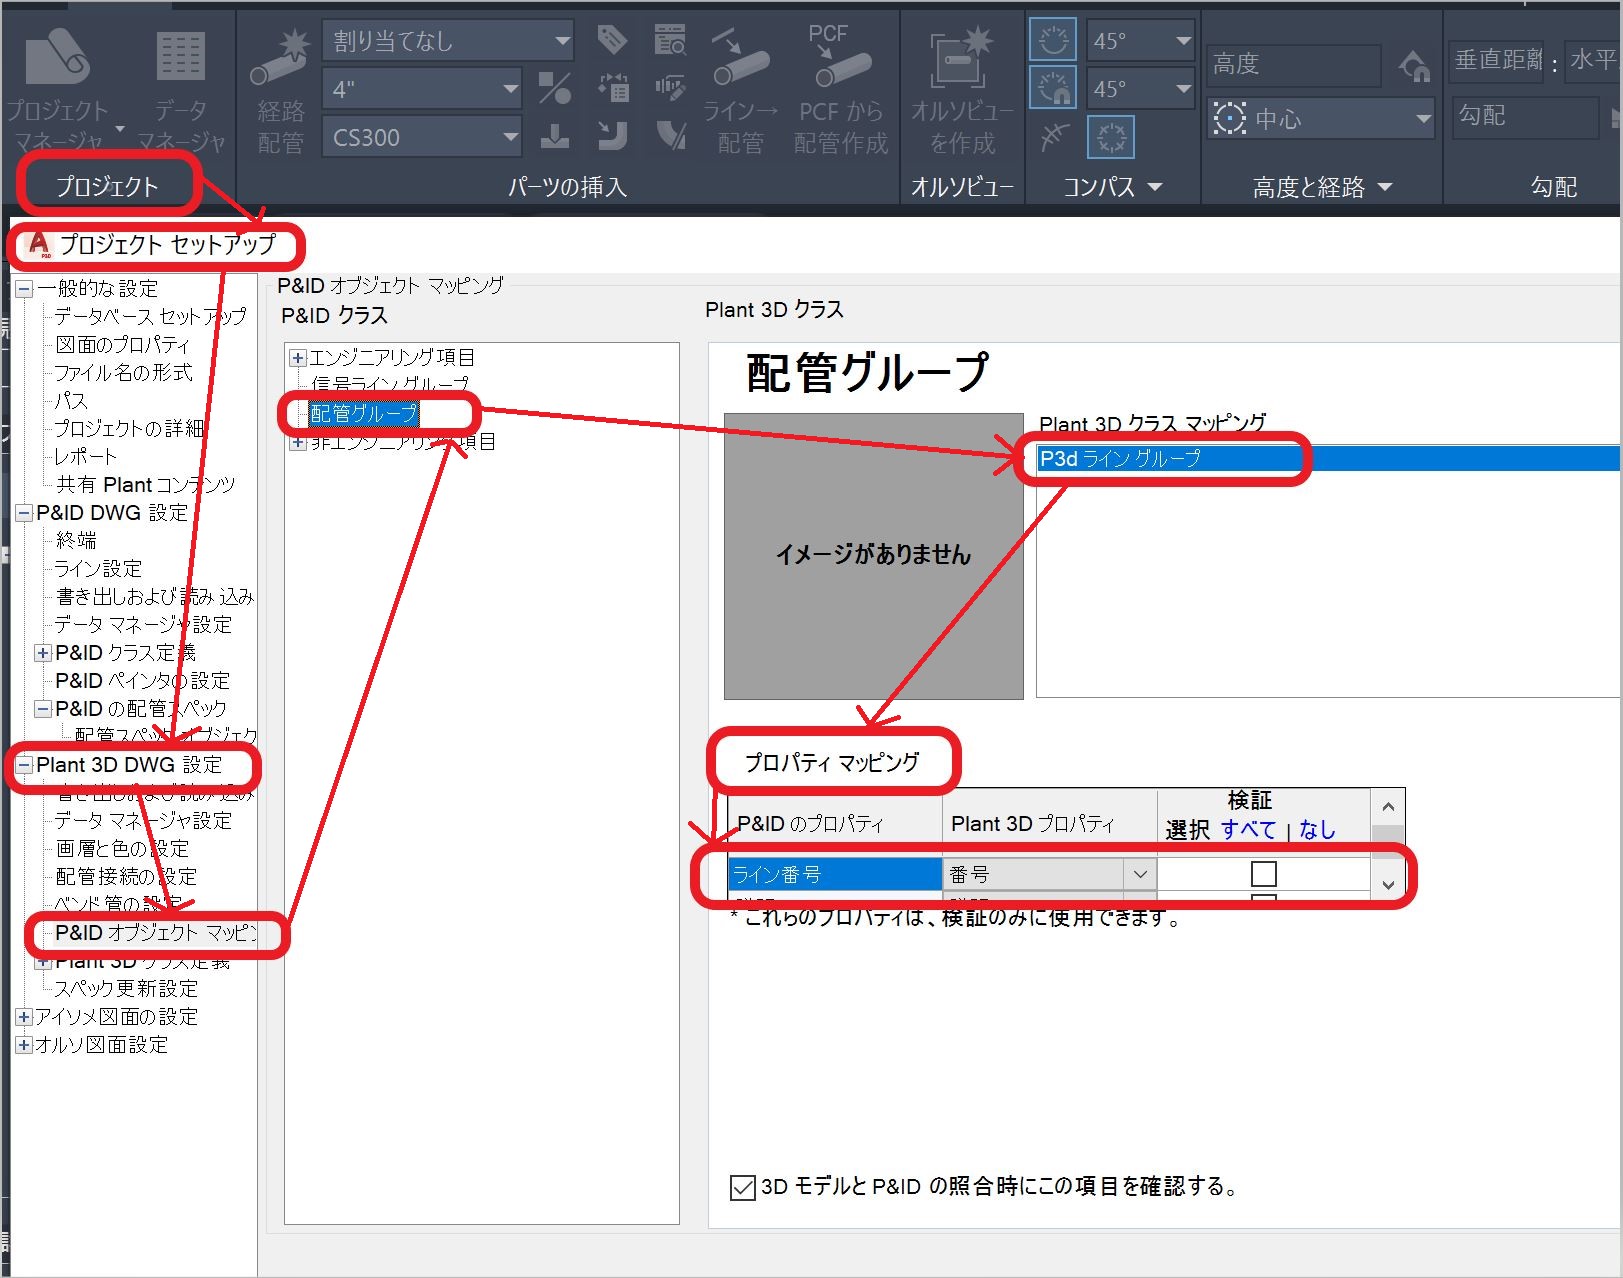Open the データ マネージャ tool
1623x1278 pixels.
[x=181, y=88]
